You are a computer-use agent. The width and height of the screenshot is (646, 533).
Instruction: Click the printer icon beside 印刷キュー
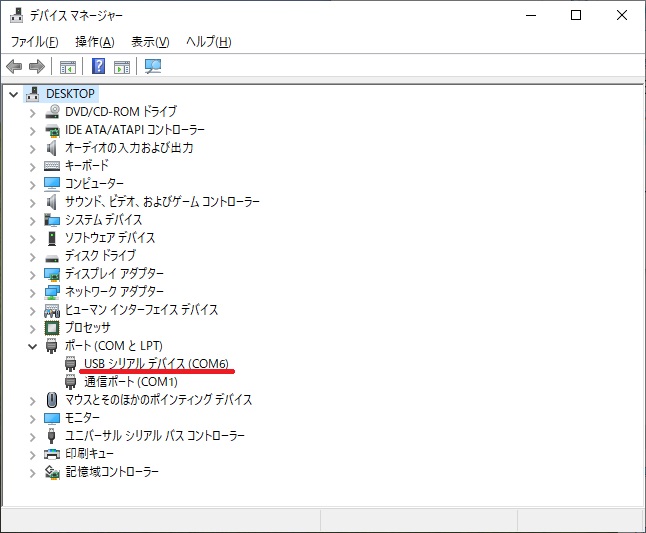pyautogui.click(x=52, y=454)
